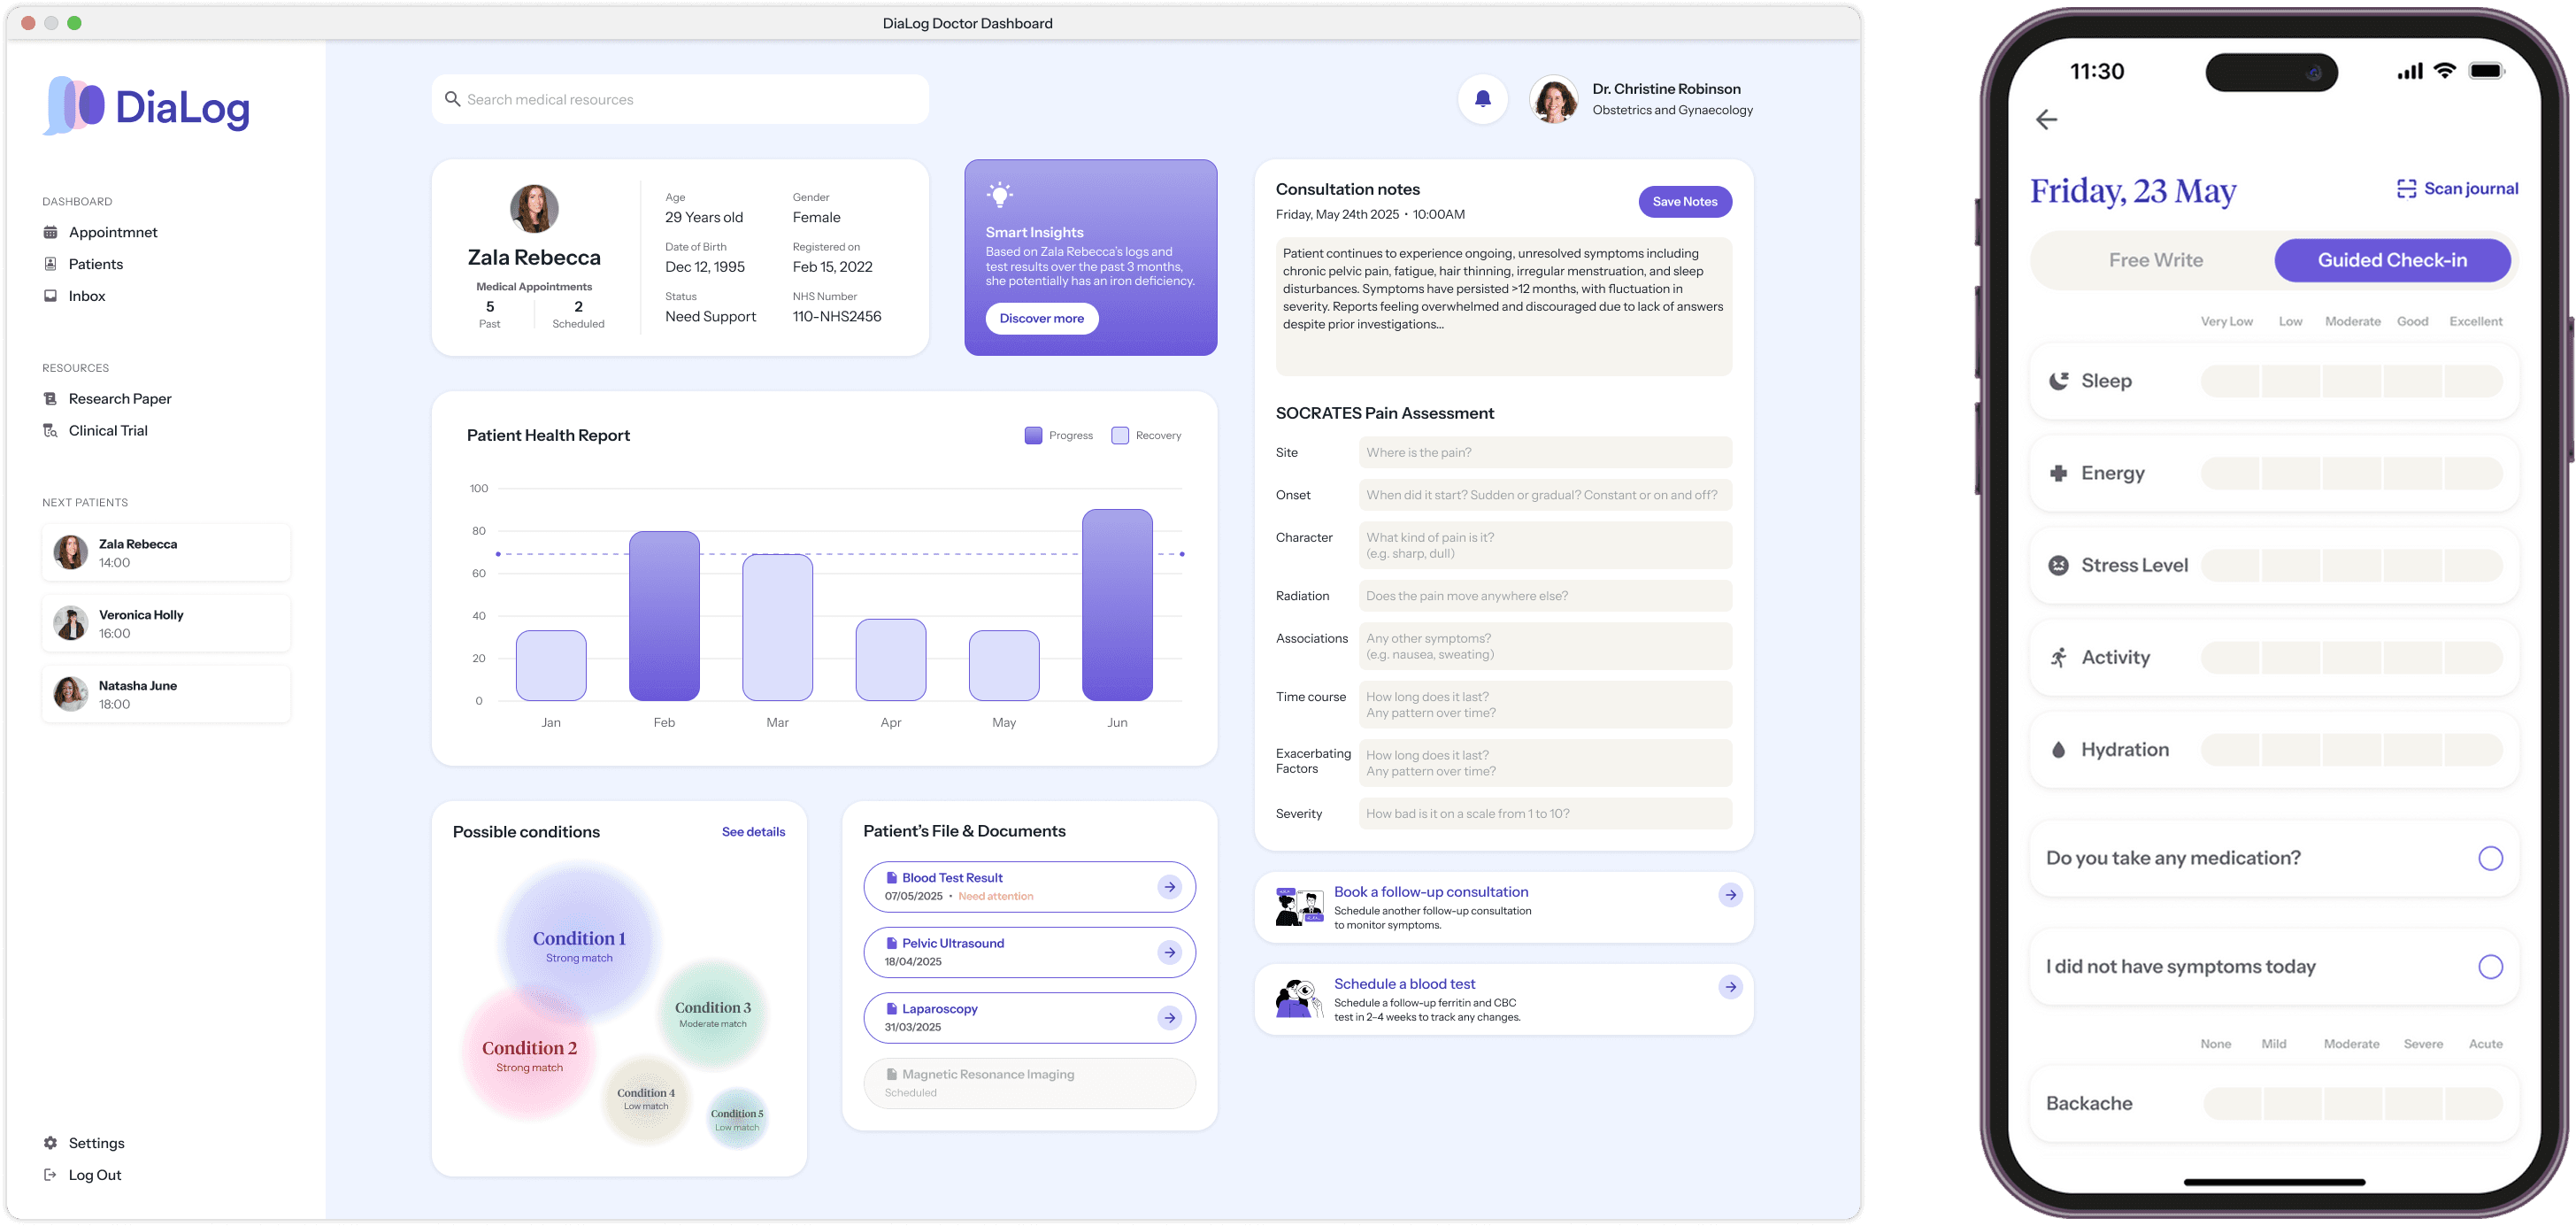2576x1226 pixels.
Task: Click the 'See details' link
Action: tap(753, 832)
